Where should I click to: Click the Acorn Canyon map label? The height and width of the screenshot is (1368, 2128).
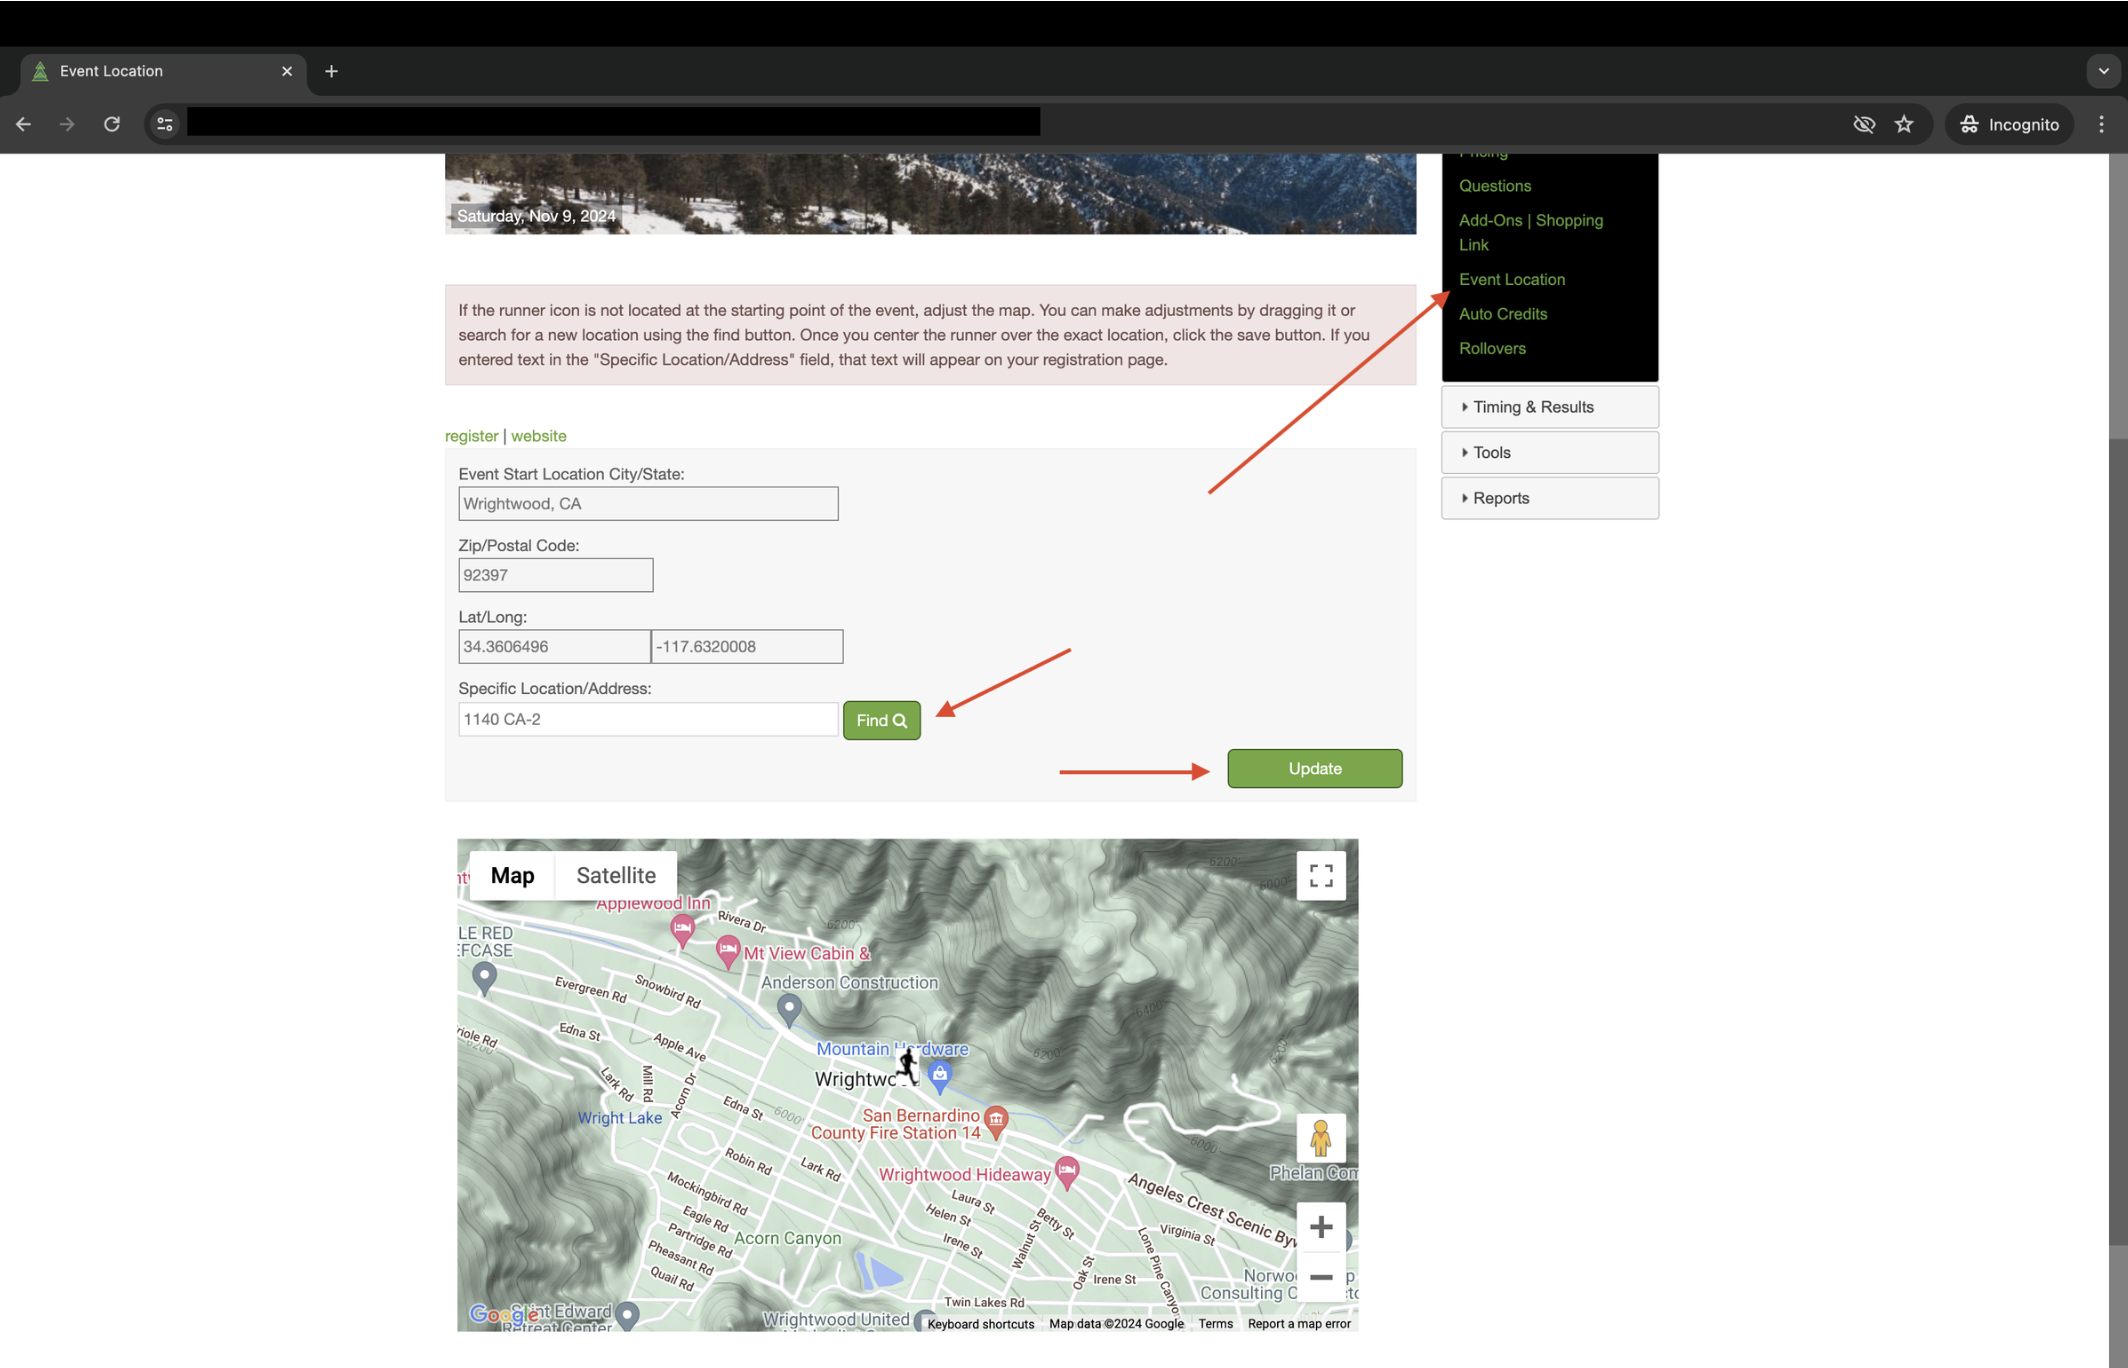tap(788, 1238)
